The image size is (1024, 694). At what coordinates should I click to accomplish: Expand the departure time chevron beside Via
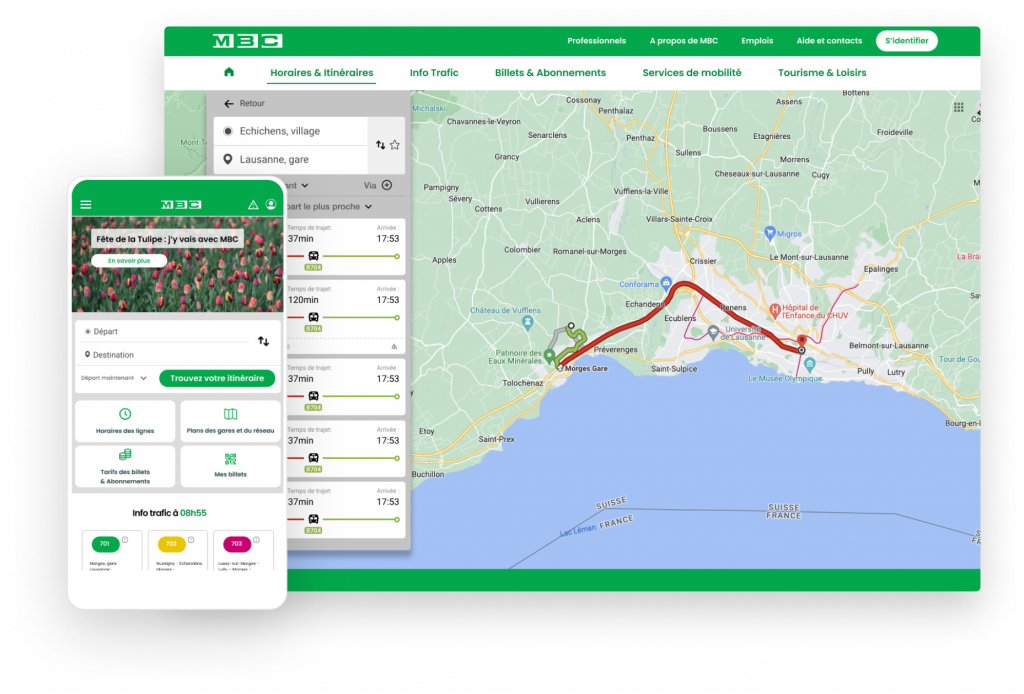(305, 185)
